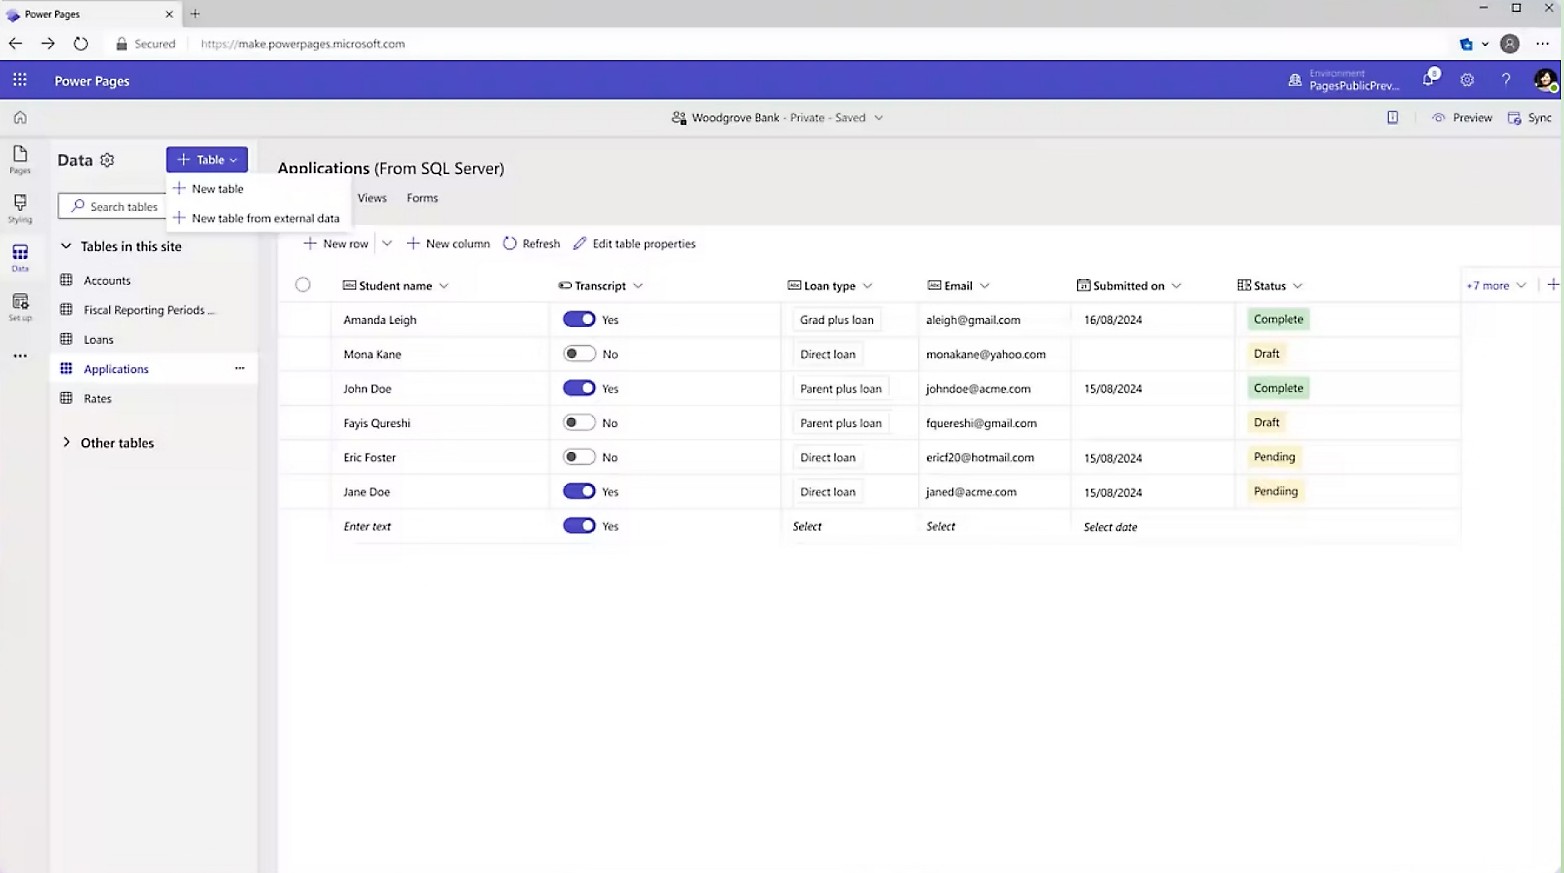This screenshot has height=873, width=1564.
Task: Open the Set up sidebar panel
Action: [x=19, y=305]
